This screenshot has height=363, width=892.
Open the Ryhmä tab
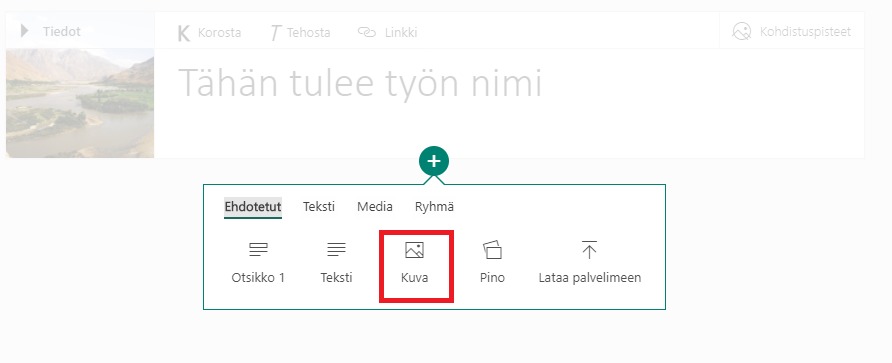[x=435, y=207]
